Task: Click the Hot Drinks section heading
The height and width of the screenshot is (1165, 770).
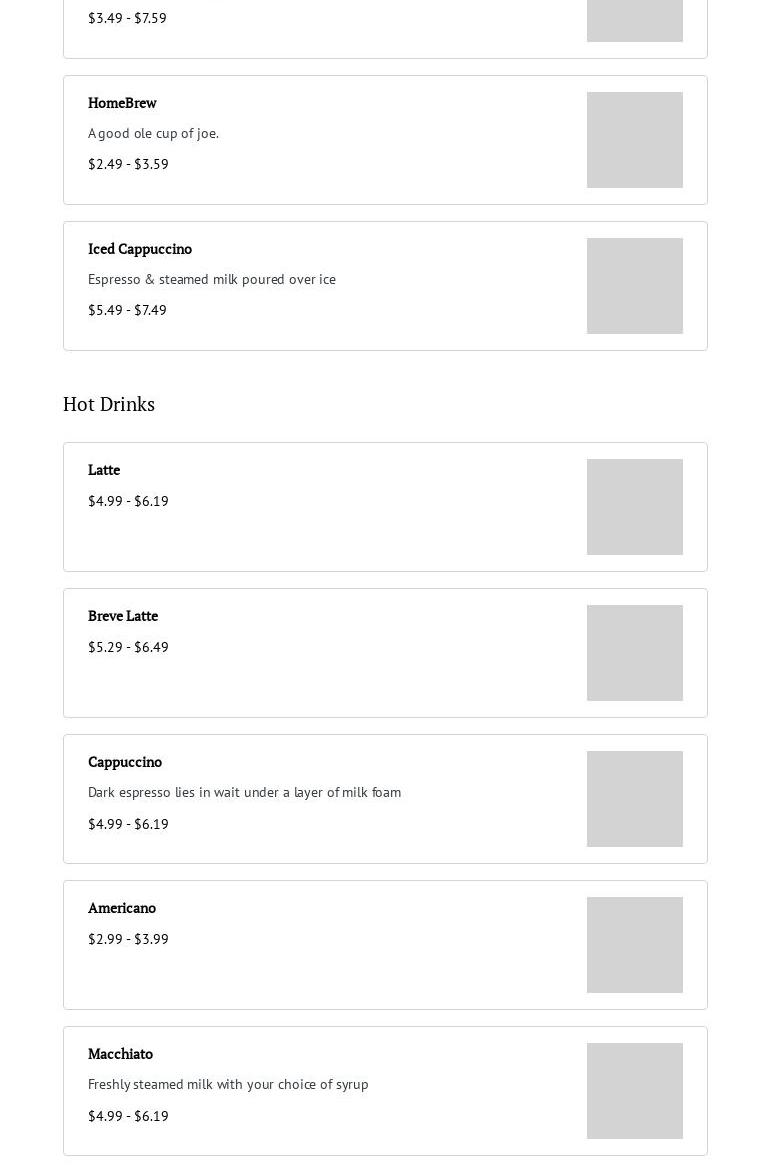Action: (109, 404)
